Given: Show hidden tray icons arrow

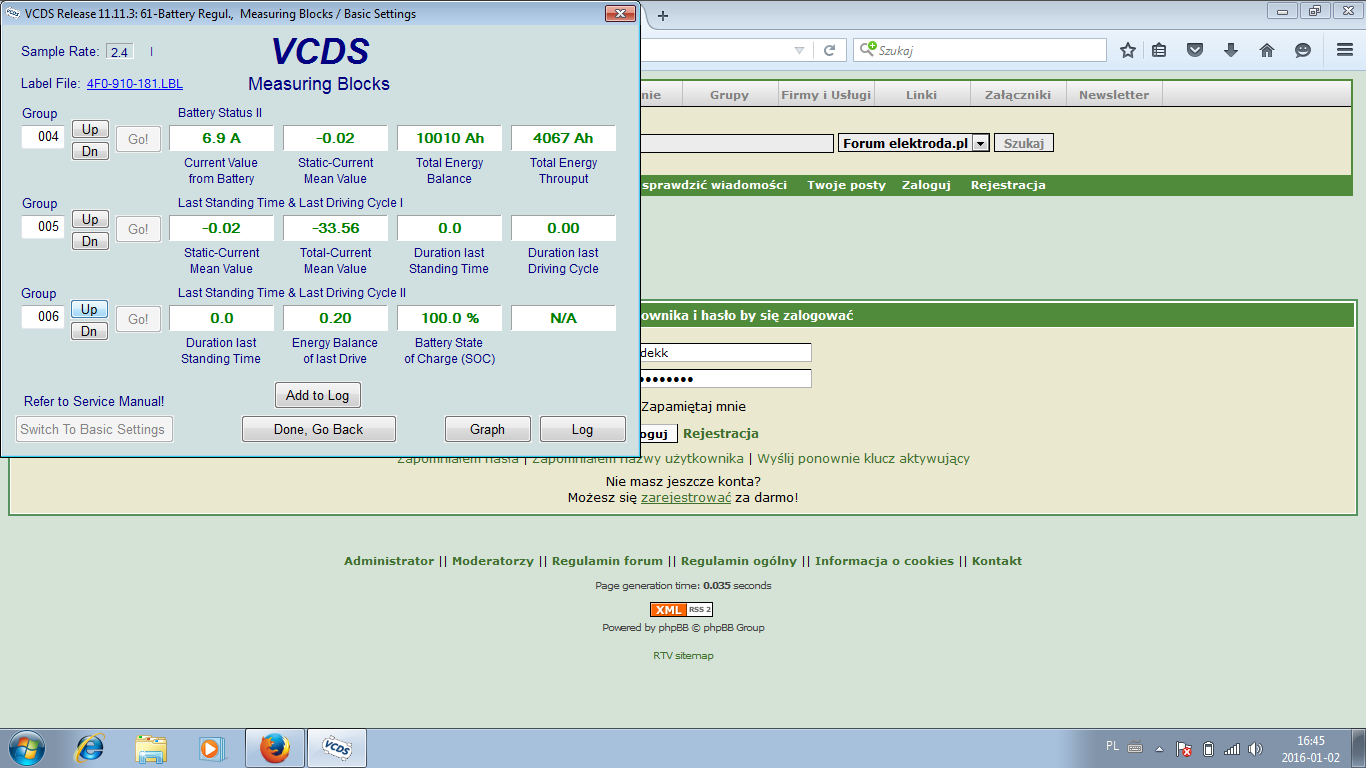Looking at the screenshot, I should 1160,748.
